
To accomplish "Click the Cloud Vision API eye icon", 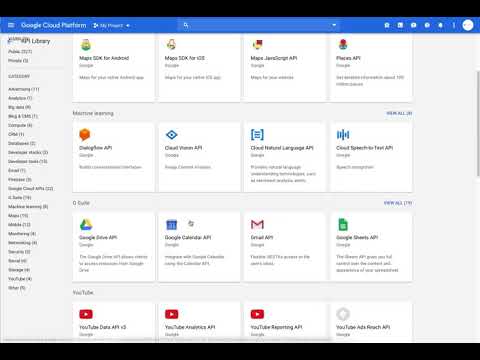I will coord(171,135).
